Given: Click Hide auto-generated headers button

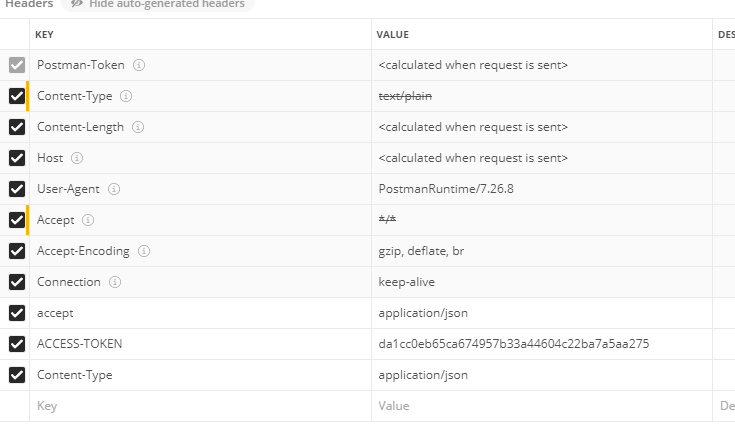Looking at the screenshot, I should point(157,4).
